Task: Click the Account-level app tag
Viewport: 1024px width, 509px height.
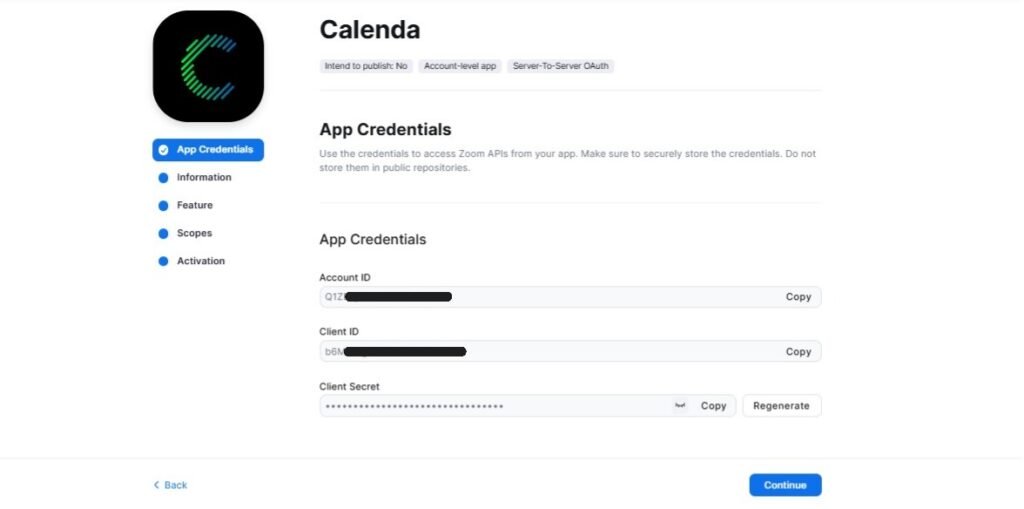Action: pyautogui.click(x=460, y=66)
